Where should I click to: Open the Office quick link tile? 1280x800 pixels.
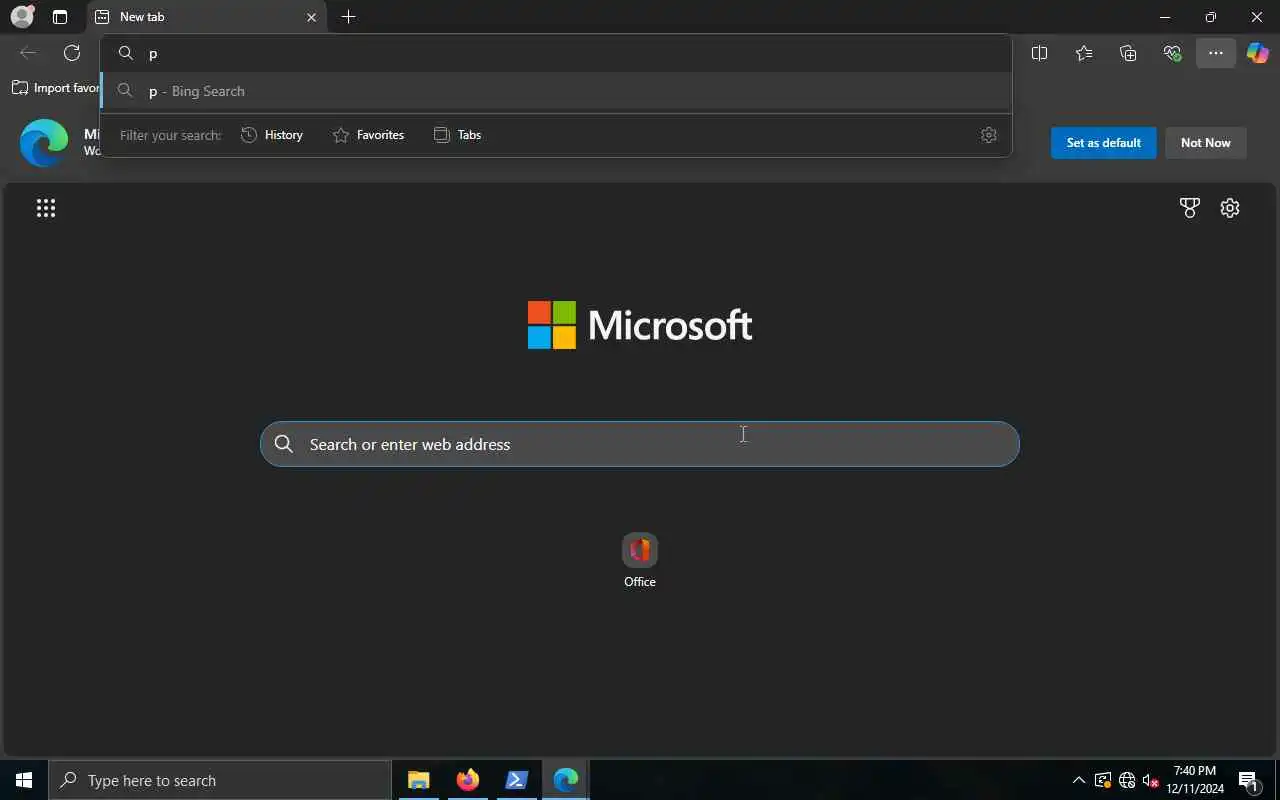coord(640,560)
